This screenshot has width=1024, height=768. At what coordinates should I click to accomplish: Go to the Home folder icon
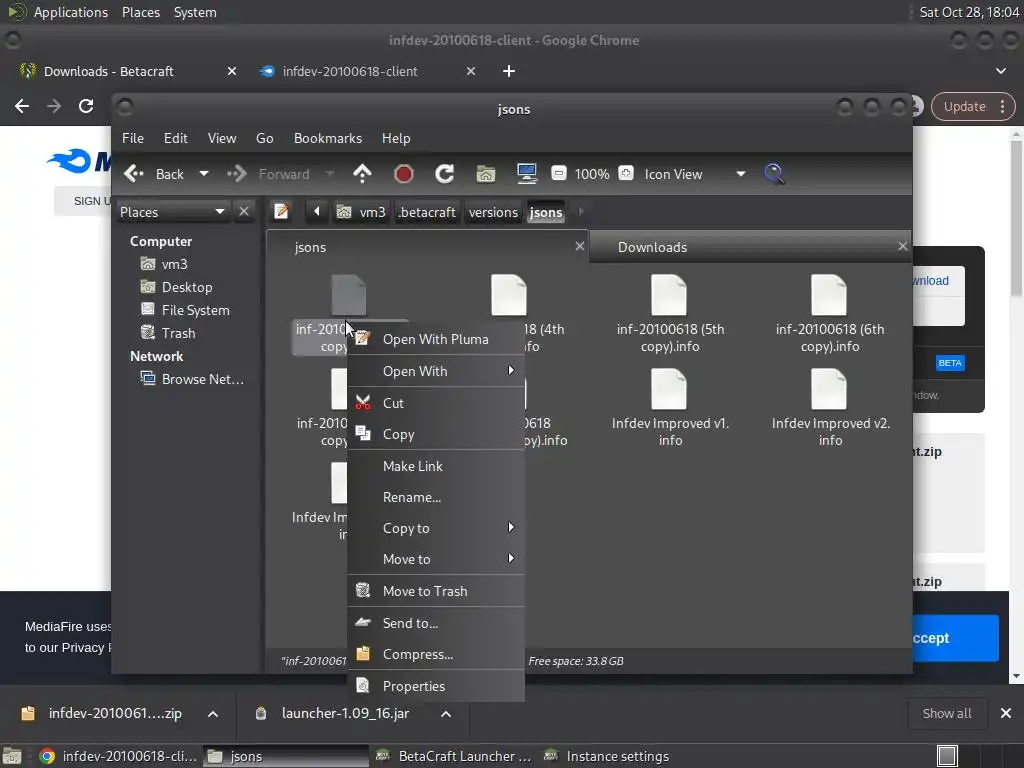click(486, 174)
